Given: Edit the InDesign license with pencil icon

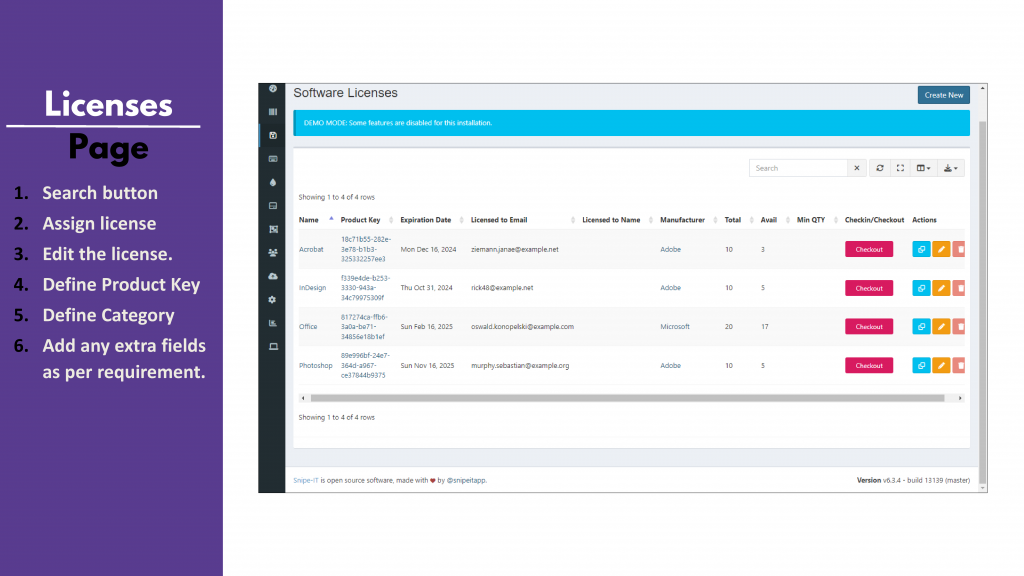Looking at the screenshot, I should (941, 288).
